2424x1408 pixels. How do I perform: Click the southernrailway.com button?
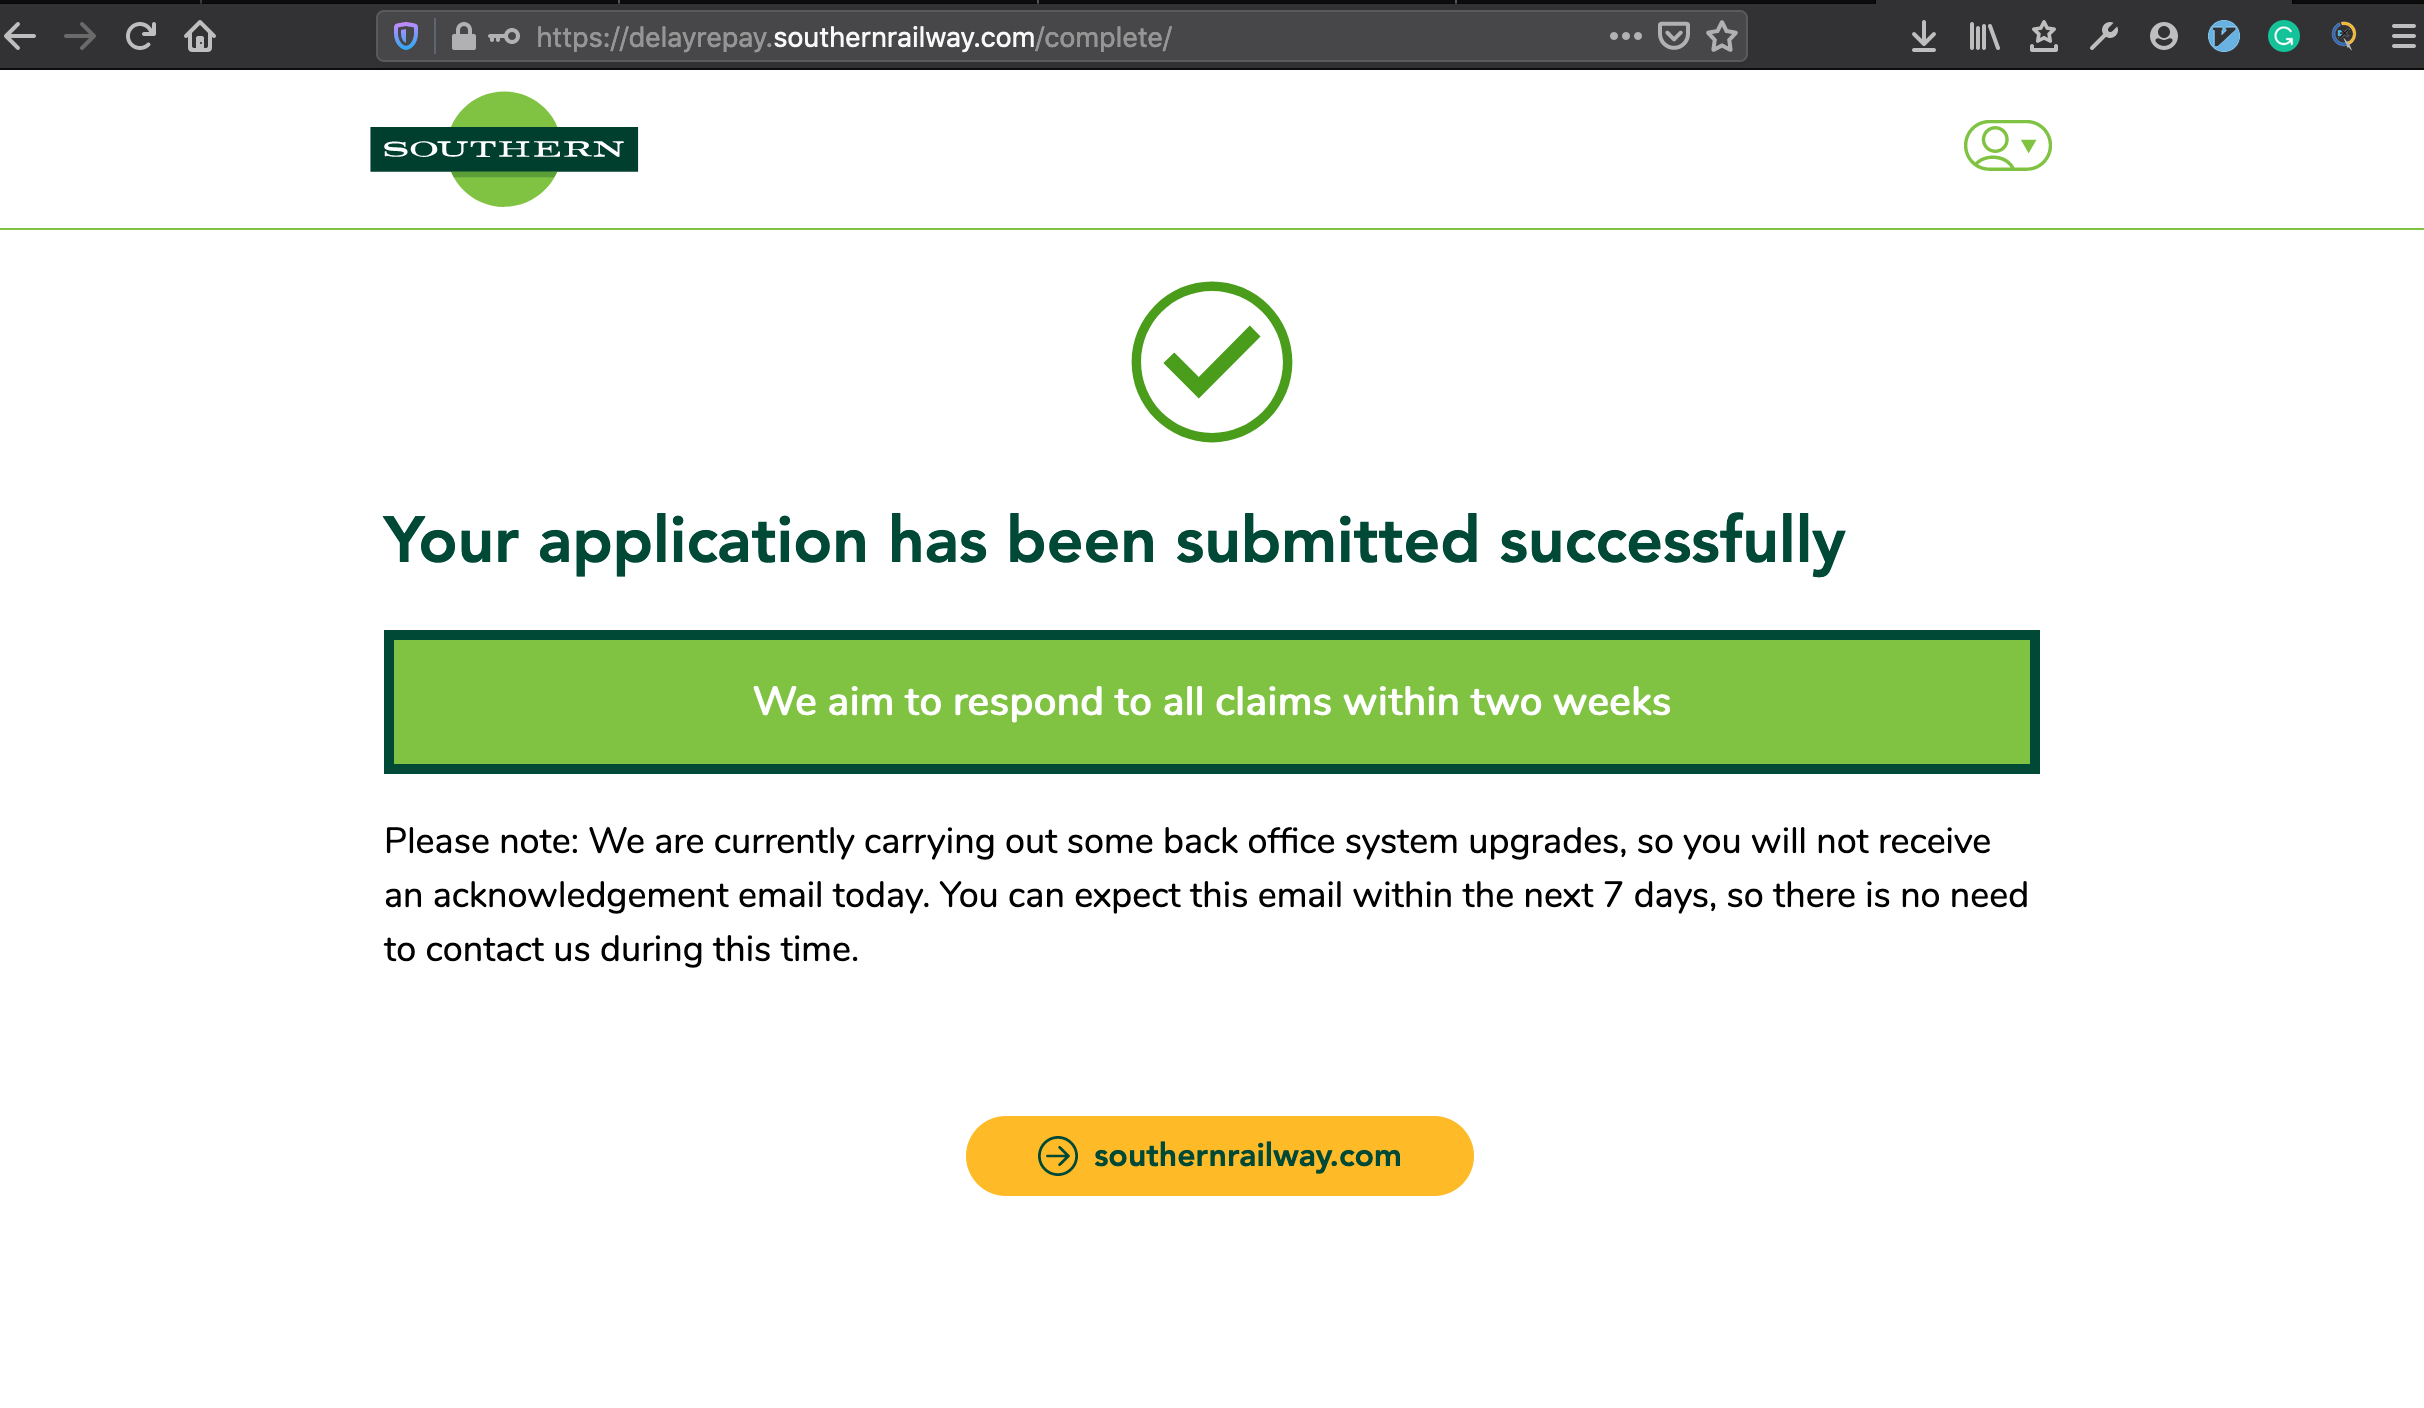pyautogui.click(x=1219, y=1156)
